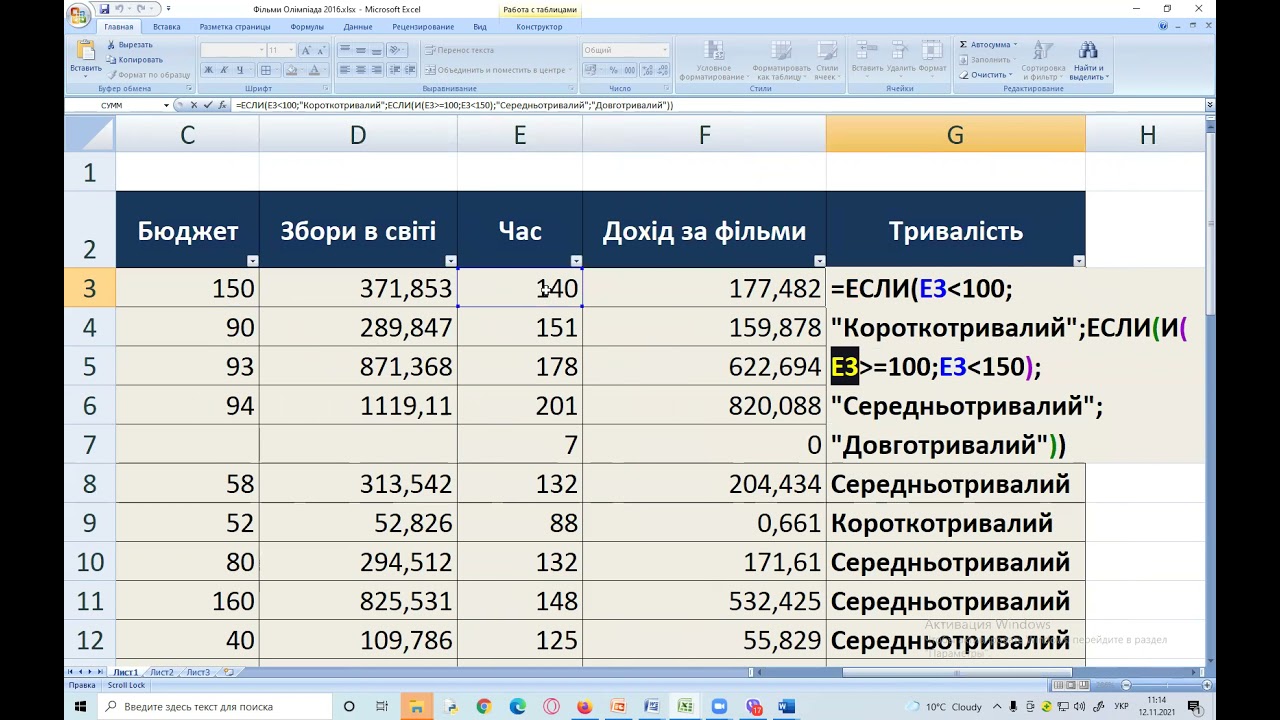Switch to sheet Лист2
This screenshot has height=720, width=1280.
[x=161, y=672]
